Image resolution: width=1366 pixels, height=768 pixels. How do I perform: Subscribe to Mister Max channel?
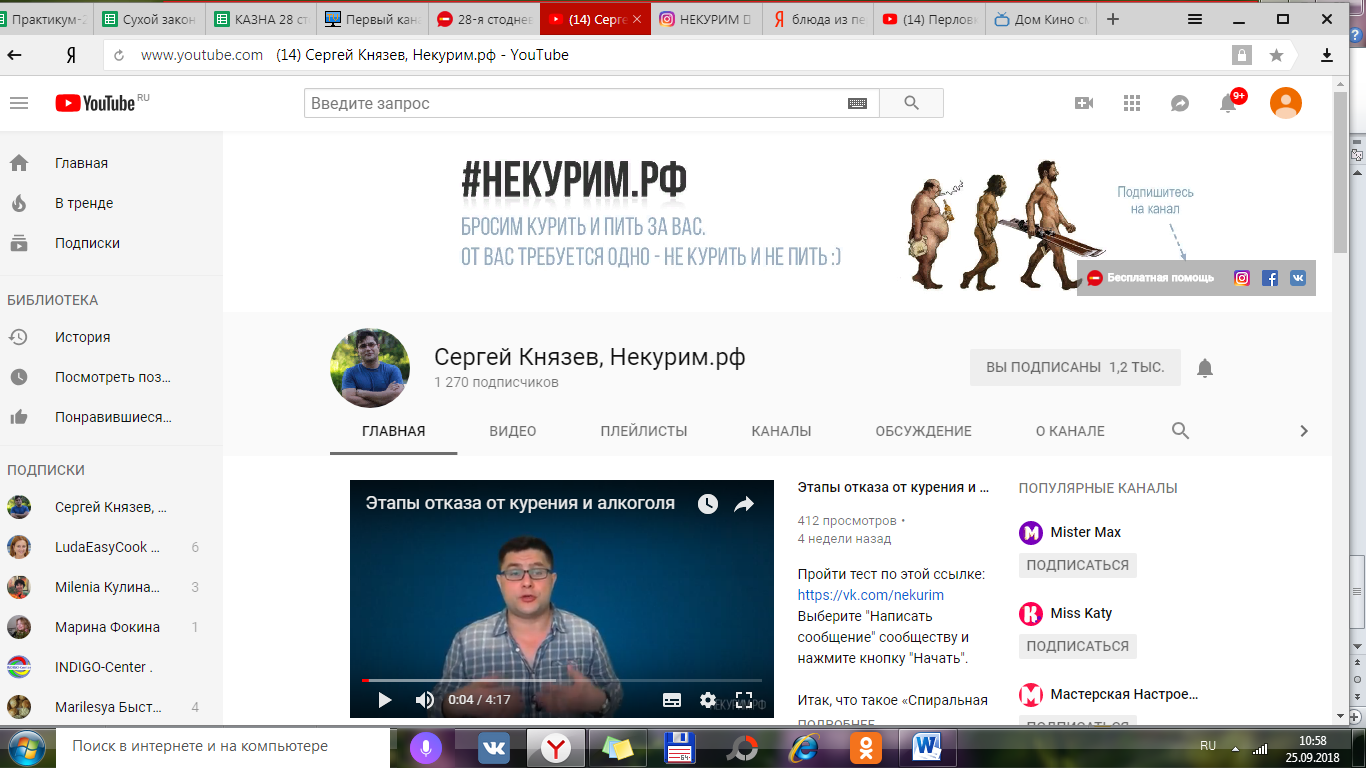(1077, 565)
